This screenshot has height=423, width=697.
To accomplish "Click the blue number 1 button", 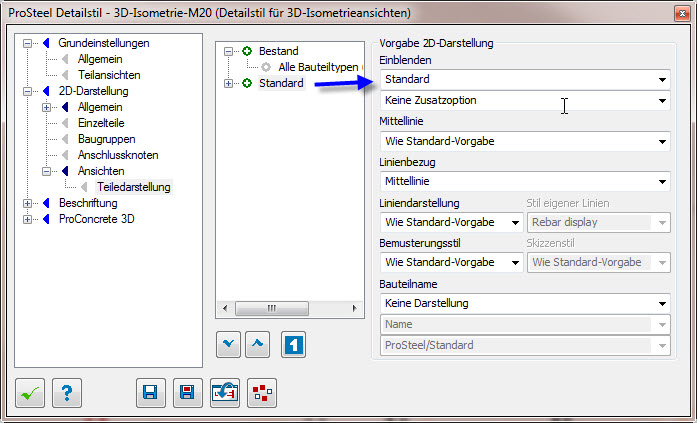I will pos(293,344).
